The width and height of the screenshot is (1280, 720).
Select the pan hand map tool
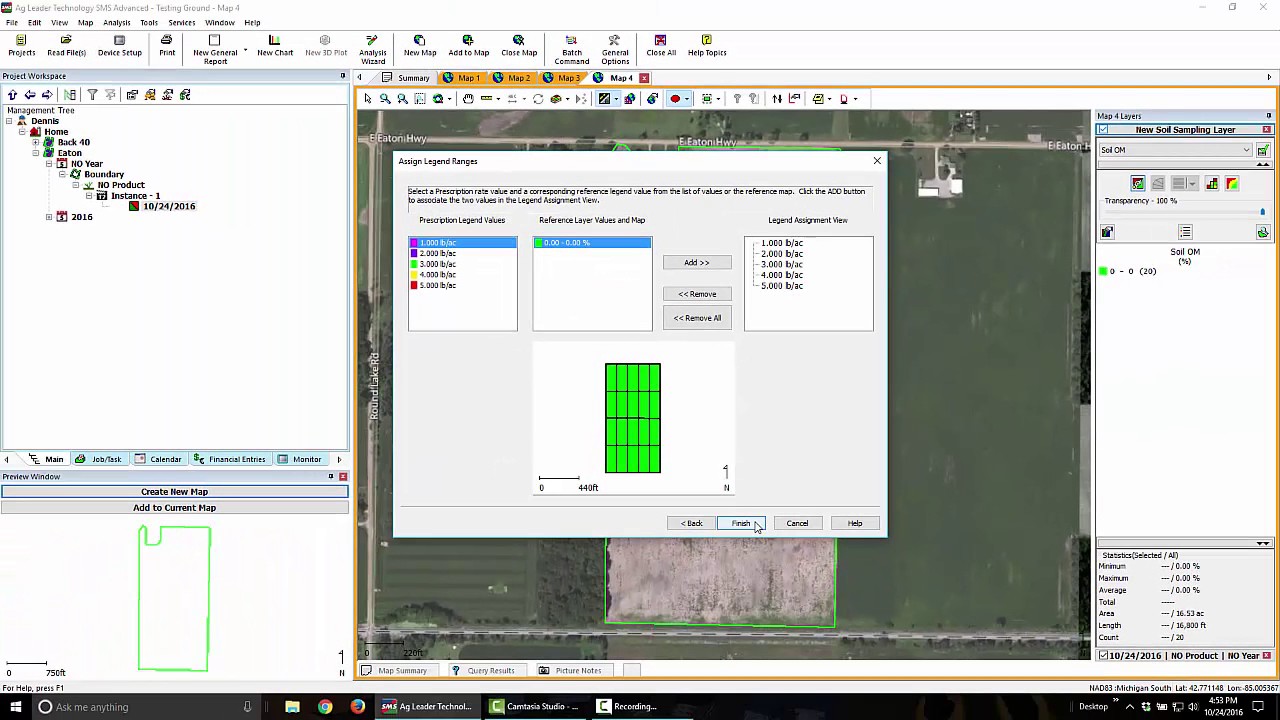(x=467, y=99)
